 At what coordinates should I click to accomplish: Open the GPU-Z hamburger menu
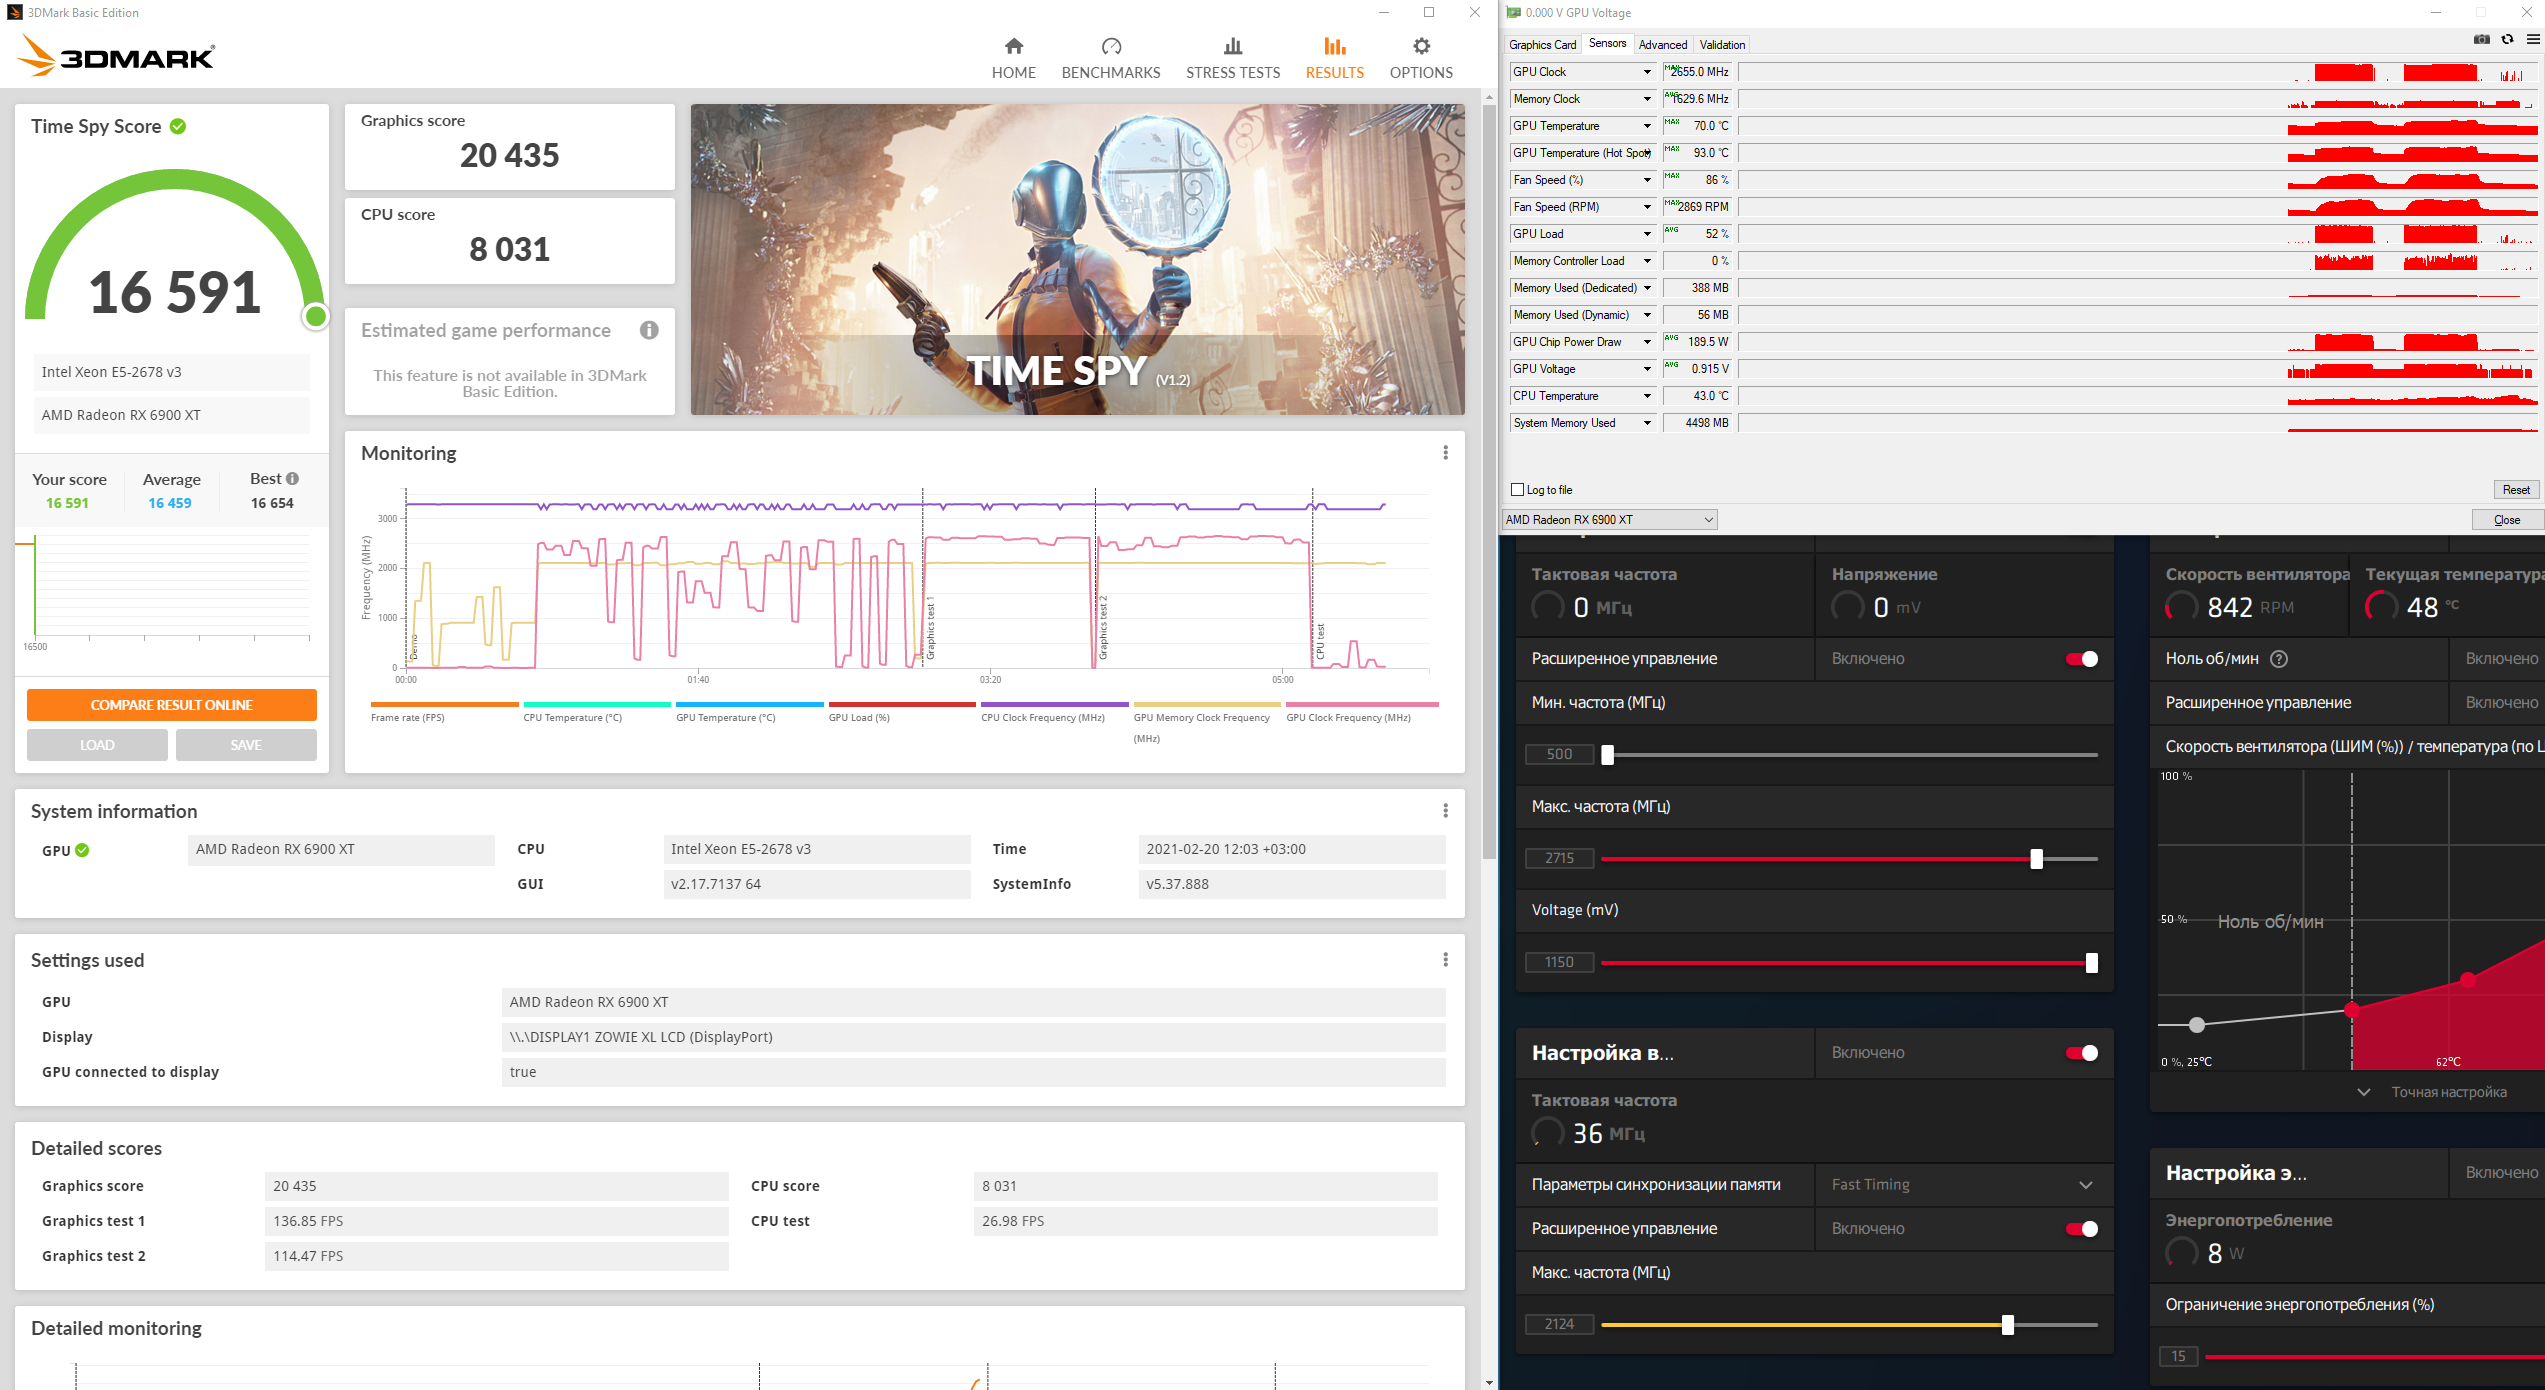(x=2533, y=40)
